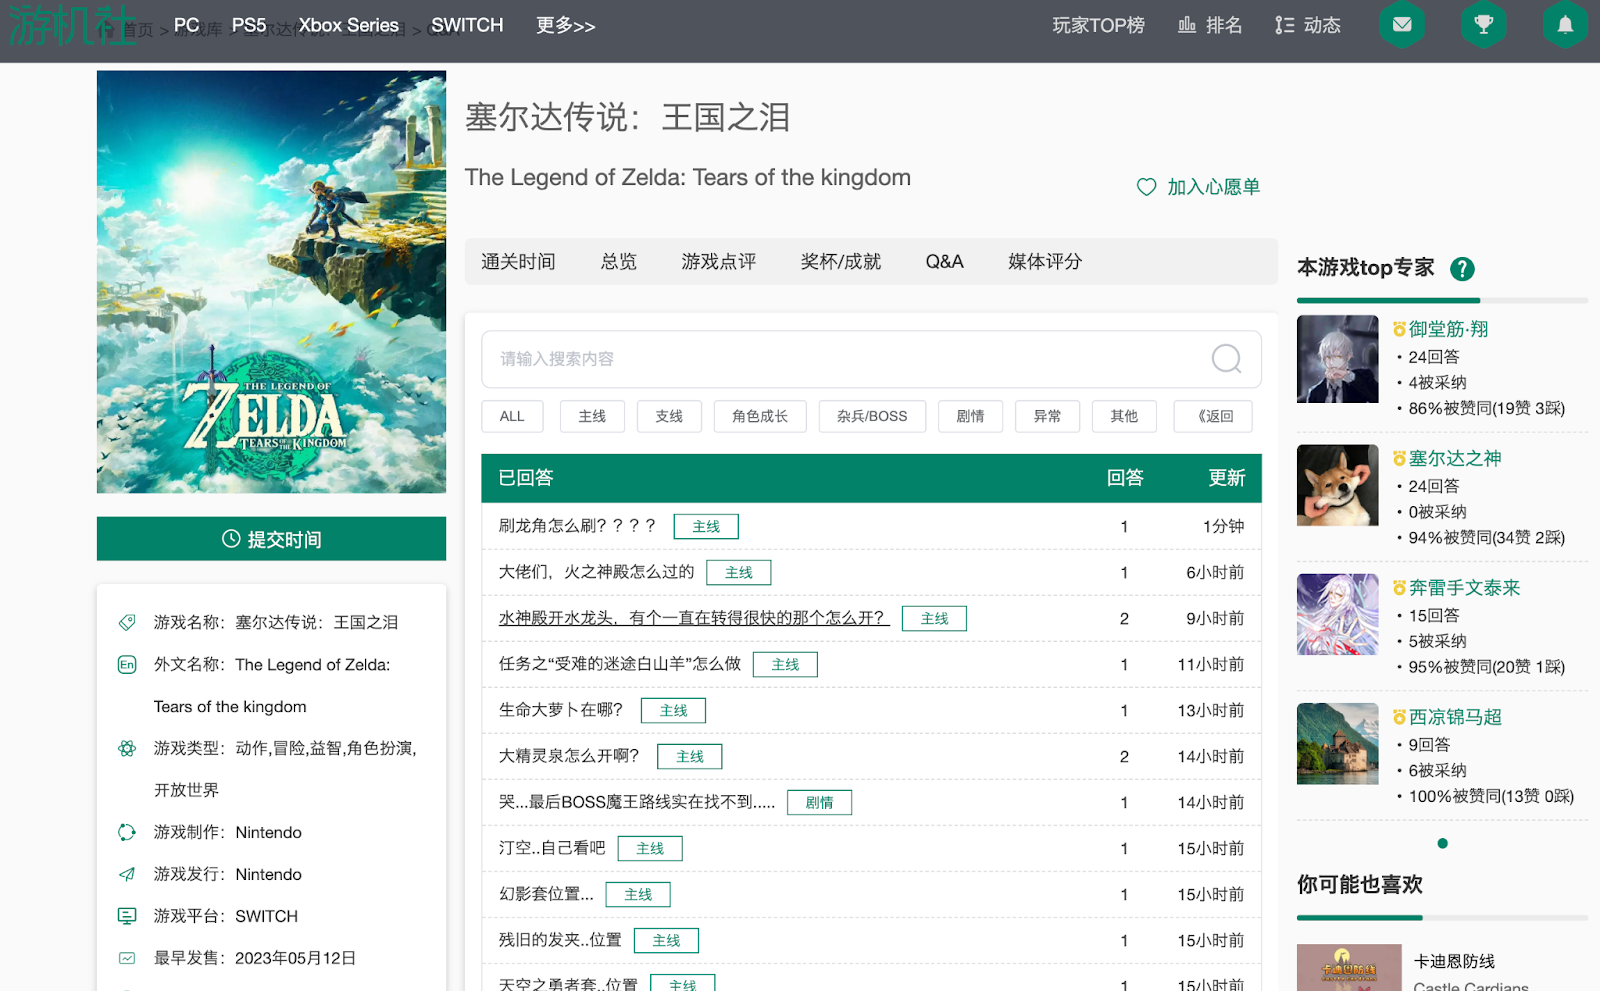This screenshot has height=991, width=1600.
Task: Open the 游戏点评 tab
Action: click(x=719, y=262)
